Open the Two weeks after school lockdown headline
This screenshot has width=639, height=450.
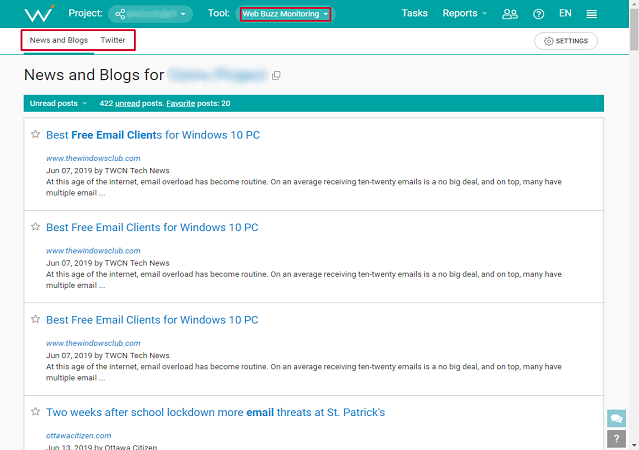pyautogui.click(x=215, y=412)
